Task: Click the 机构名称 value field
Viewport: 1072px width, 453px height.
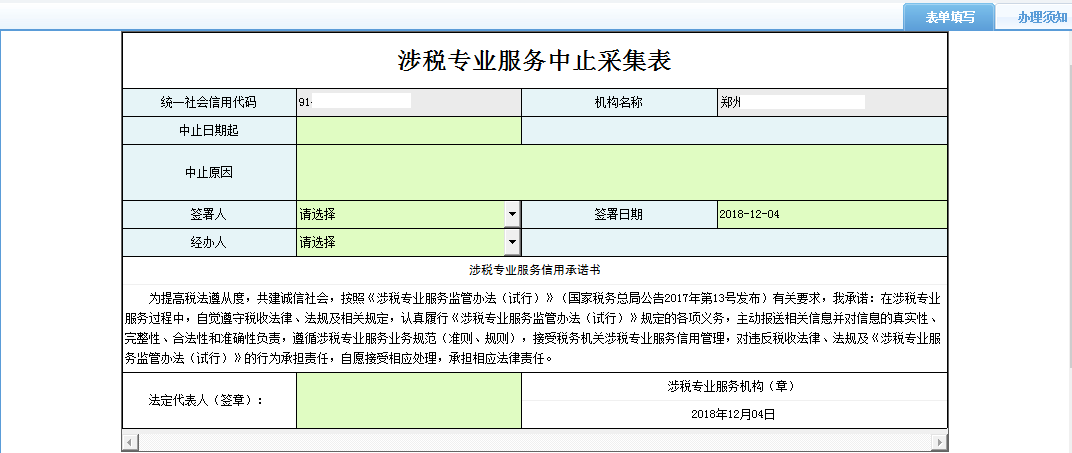Action: point(831,102)
